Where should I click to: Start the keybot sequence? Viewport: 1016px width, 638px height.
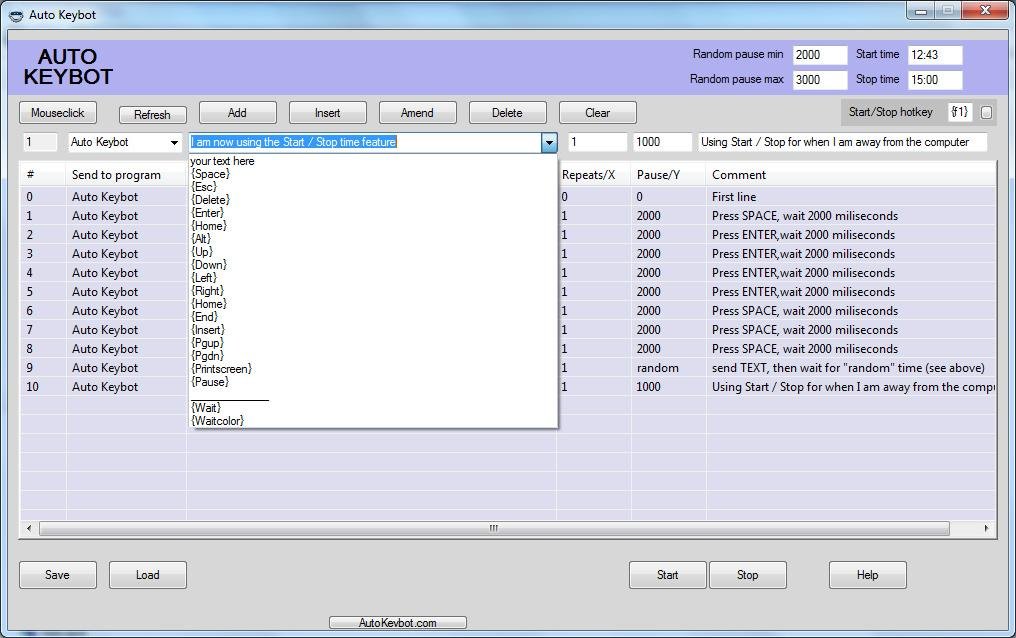point(667,575)
